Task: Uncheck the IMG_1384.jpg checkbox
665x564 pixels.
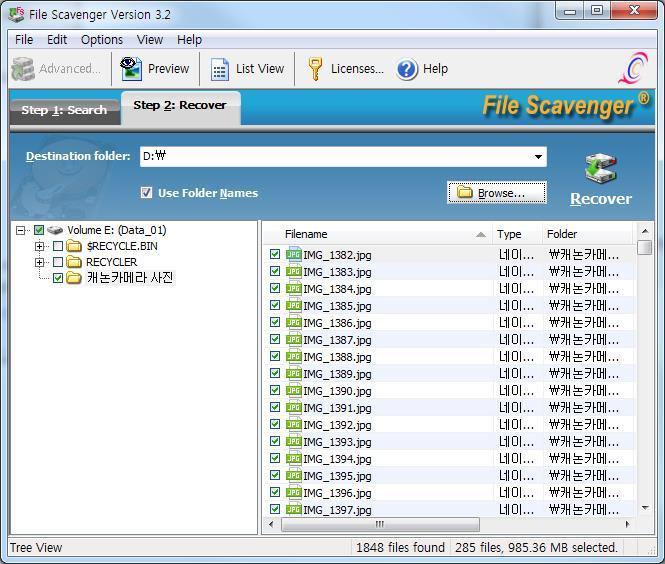Action: coord(275,288)
